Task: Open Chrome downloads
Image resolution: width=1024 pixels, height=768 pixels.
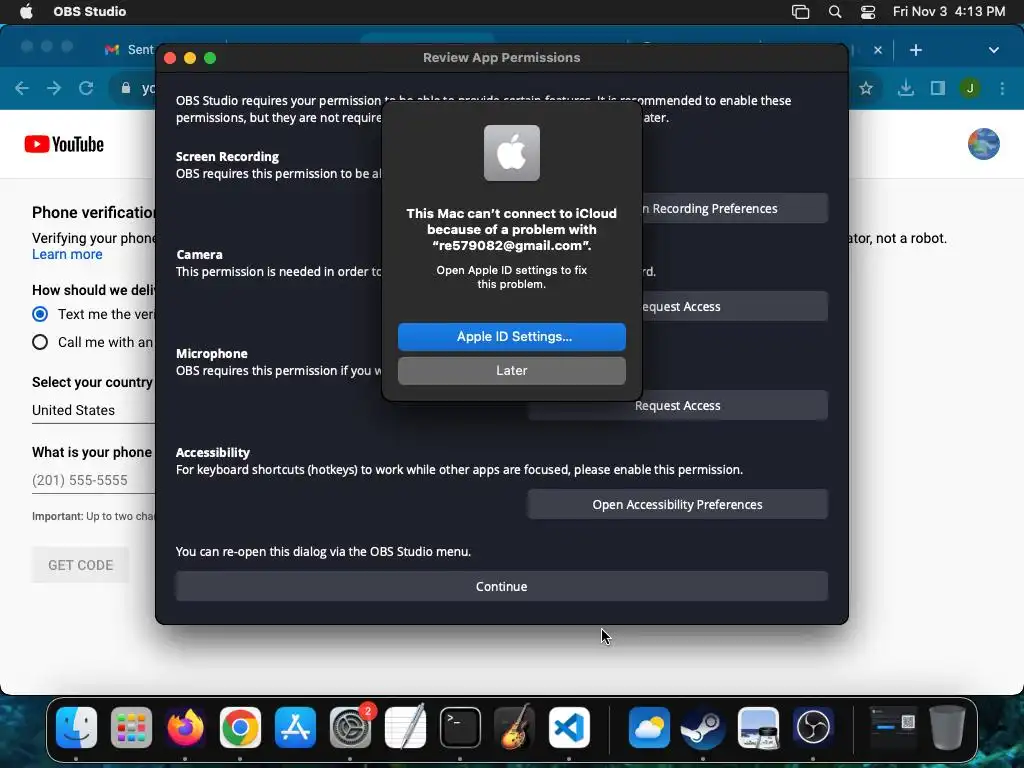Action: coord(906,88)
